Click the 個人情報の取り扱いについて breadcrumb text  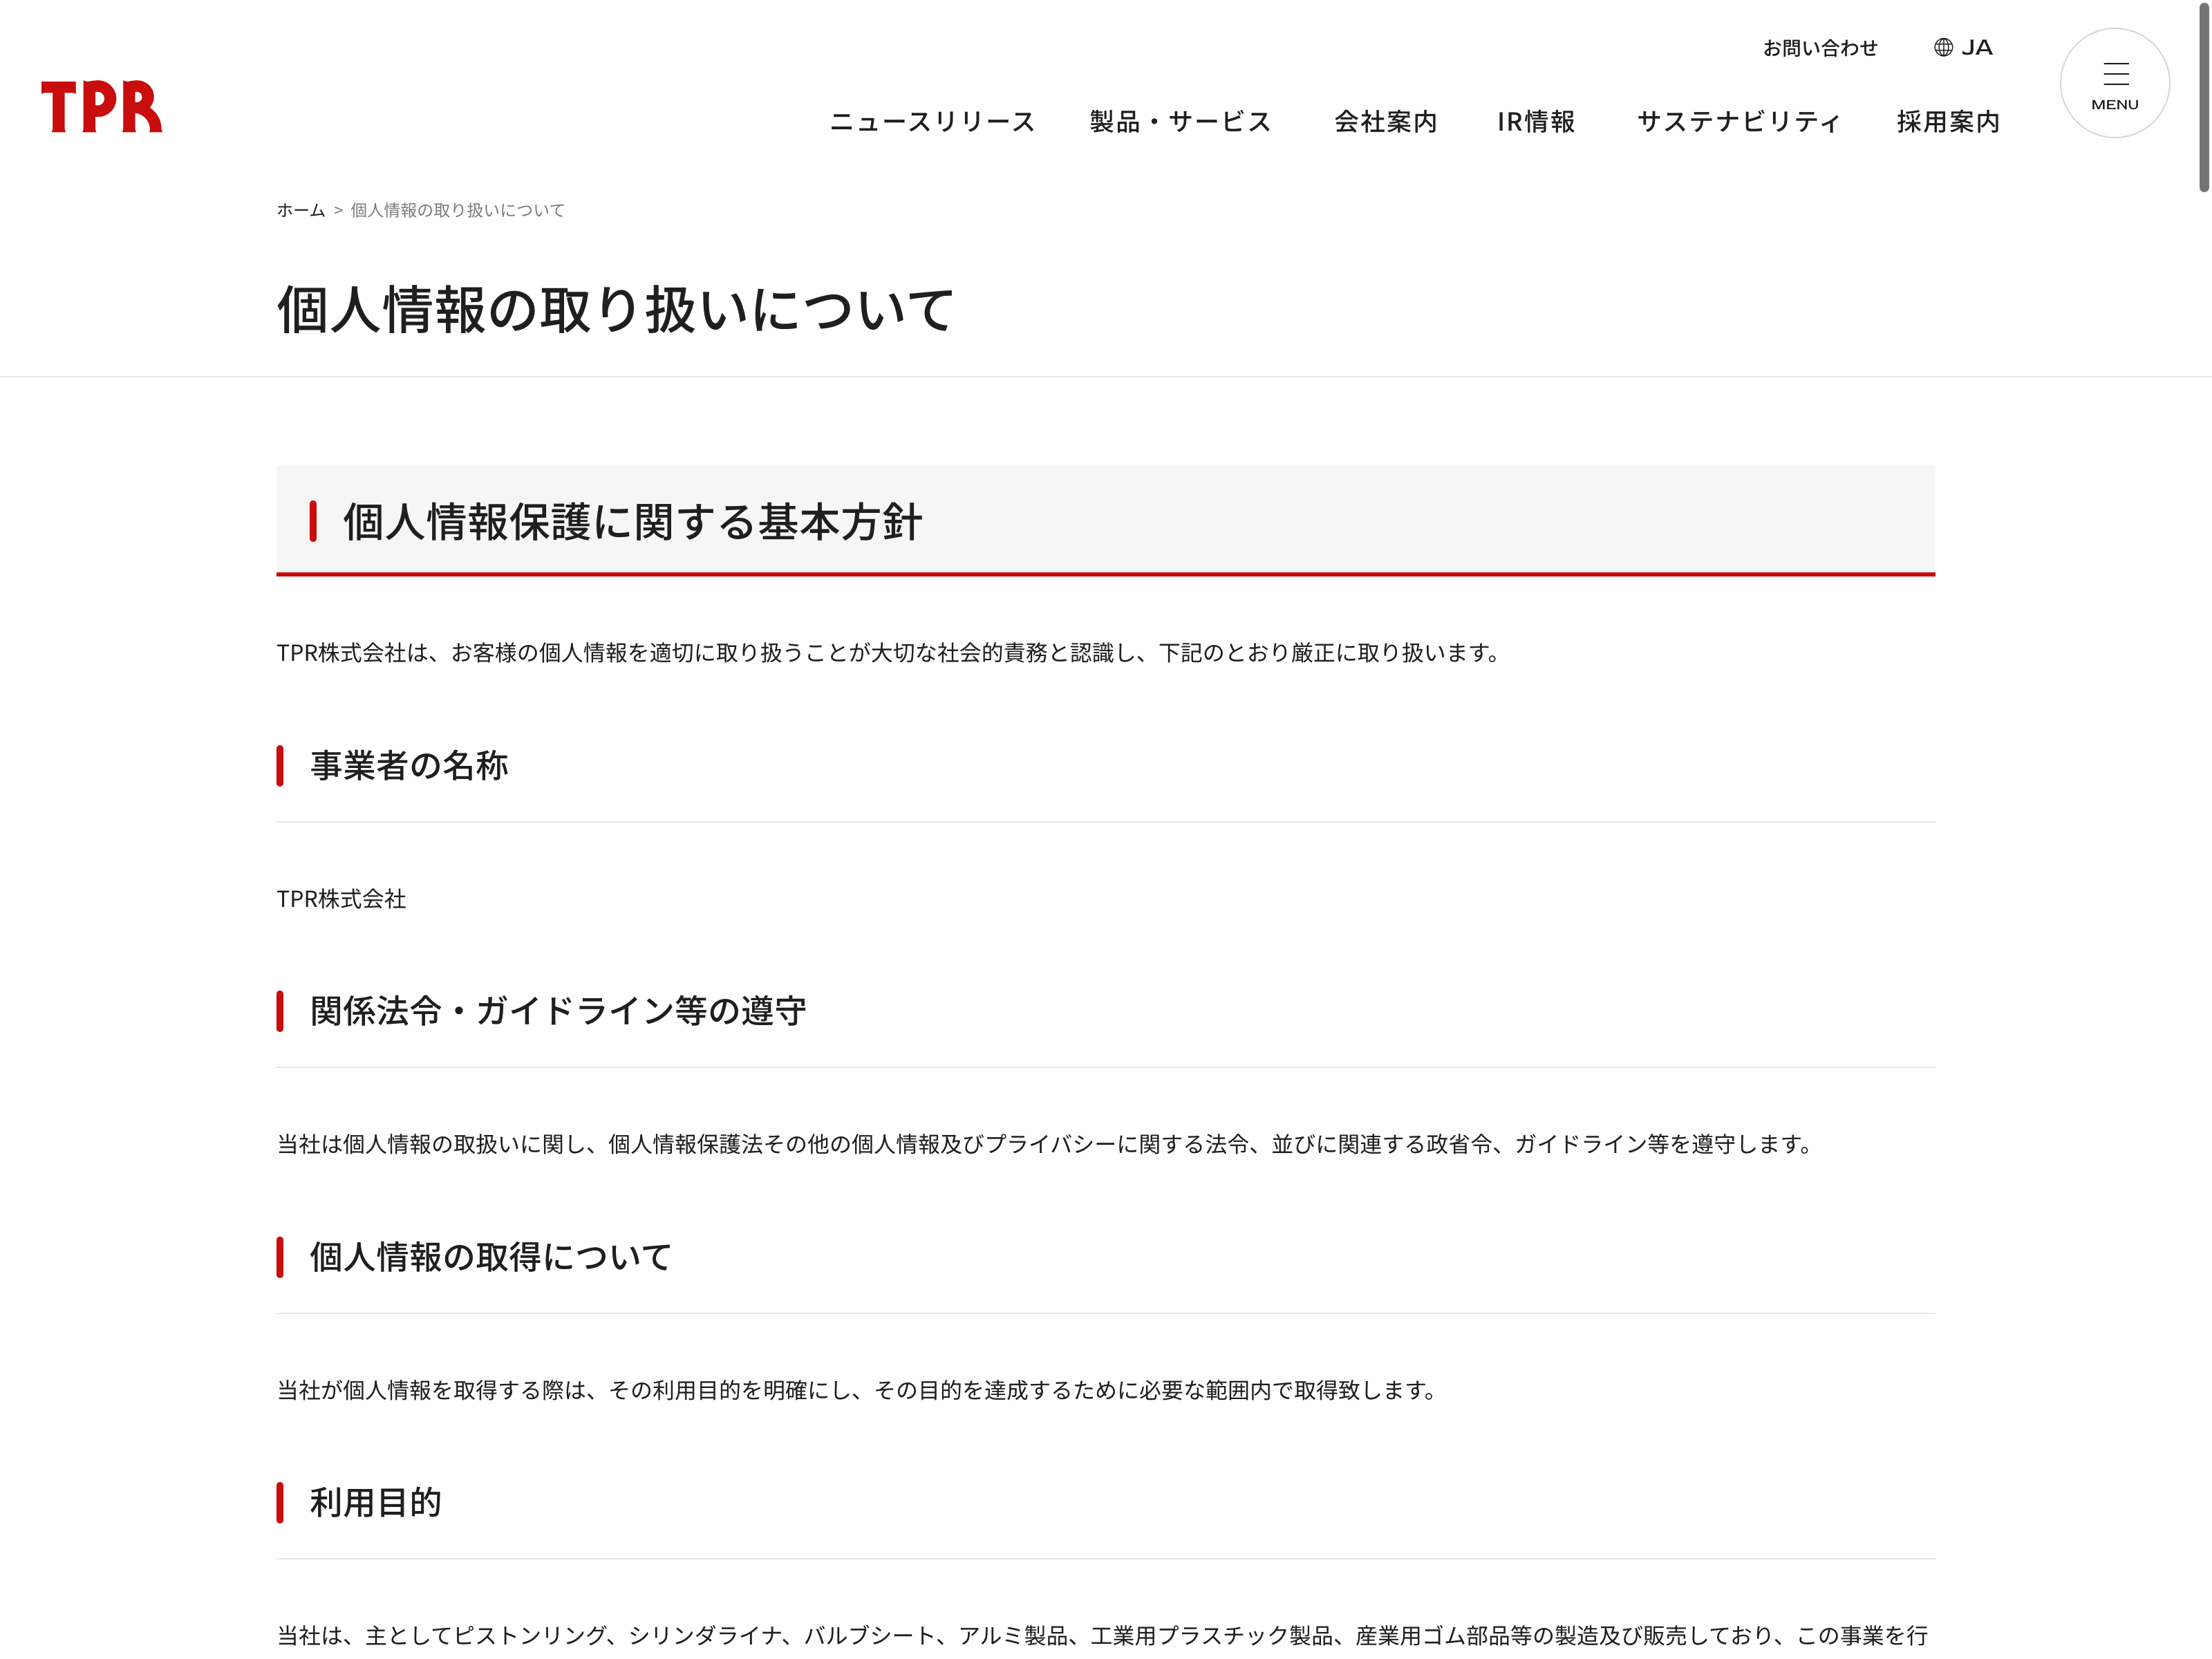tap(457, 210)
